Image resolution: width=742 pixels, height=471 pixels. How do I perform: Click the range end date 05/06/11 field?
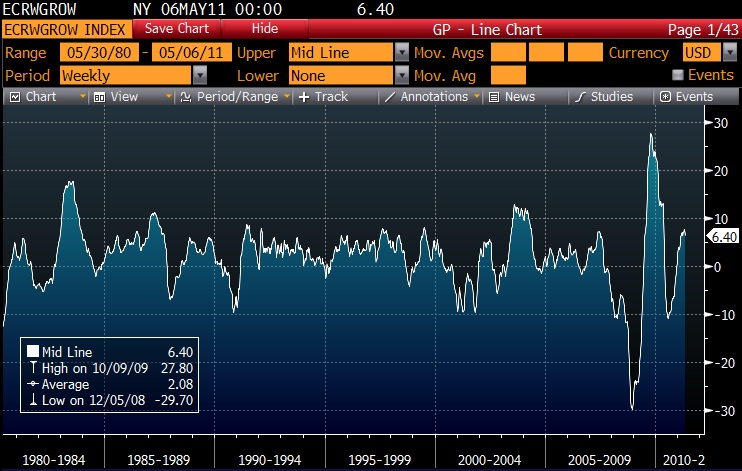(192, 53)
